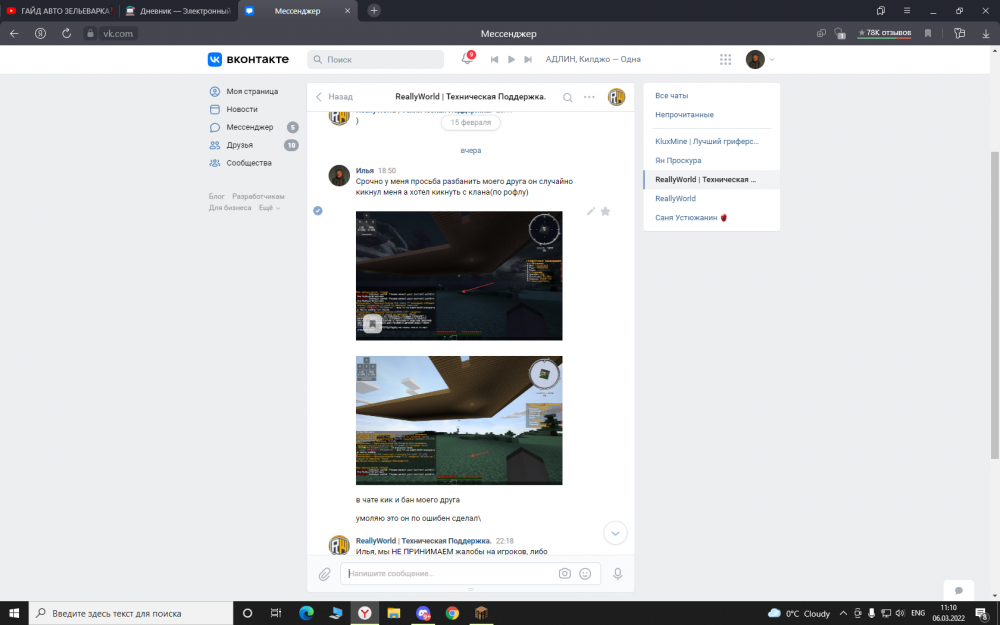Click the ВКонтакте logo
Viewport: 1000px width, 625px height.
[x=248, y=59]
